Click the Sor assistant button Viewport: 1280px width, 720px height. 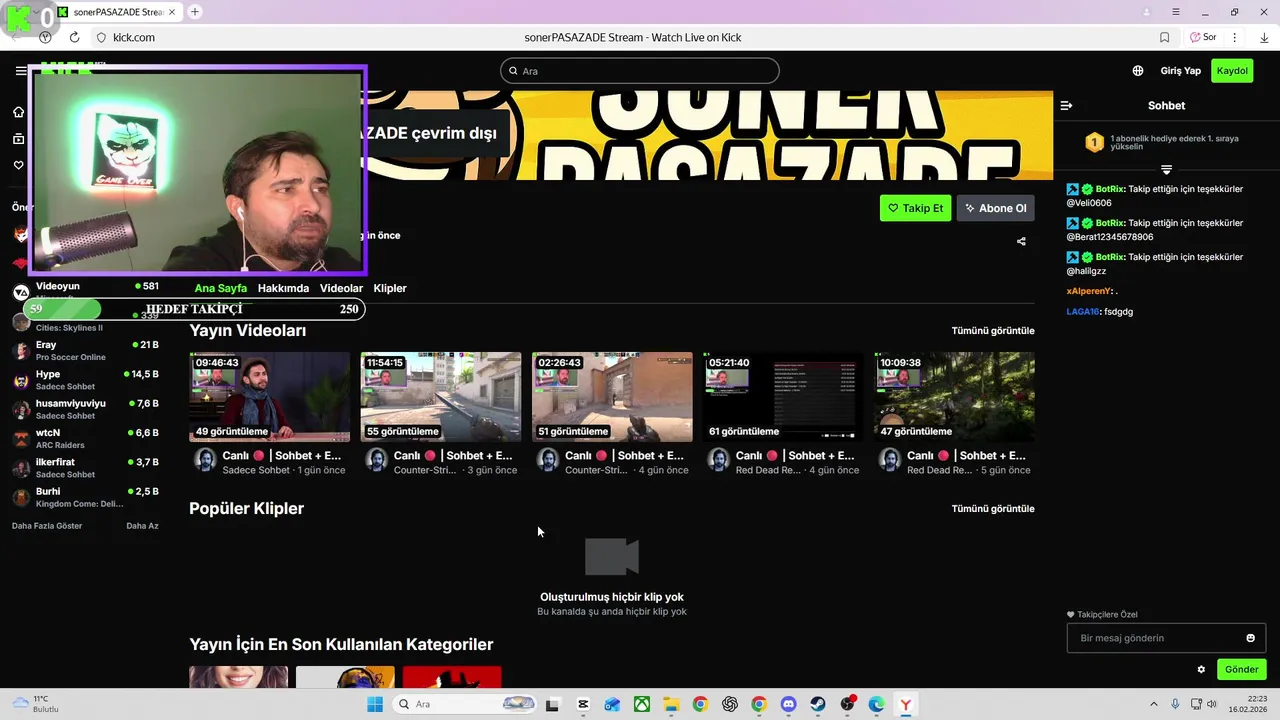pyautogui.click(x=1203, y=37)
